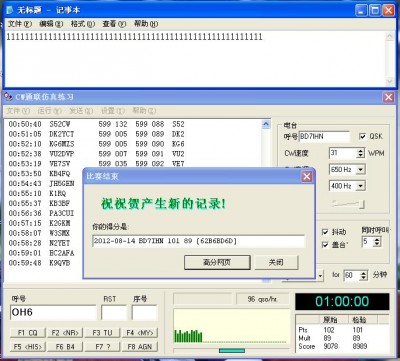Click the 序号 input field
This screenshot has width=400, height=361.
point(144,313)
